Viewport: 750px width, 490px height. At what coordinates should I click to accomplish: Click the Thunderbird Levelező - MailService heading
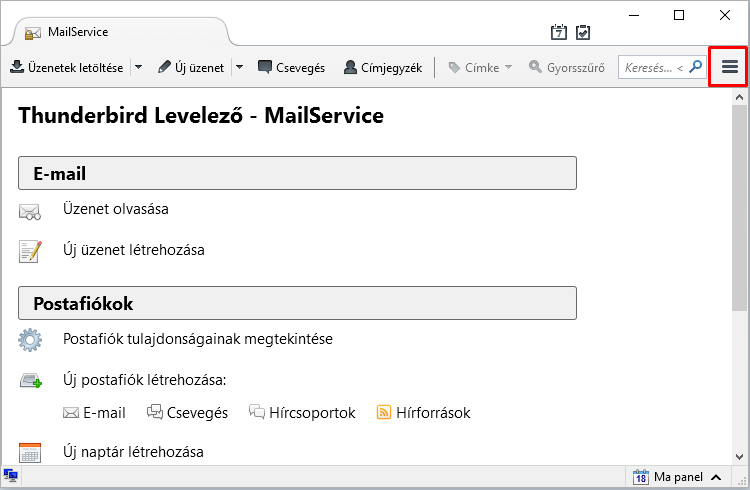(x=201, y=116)
